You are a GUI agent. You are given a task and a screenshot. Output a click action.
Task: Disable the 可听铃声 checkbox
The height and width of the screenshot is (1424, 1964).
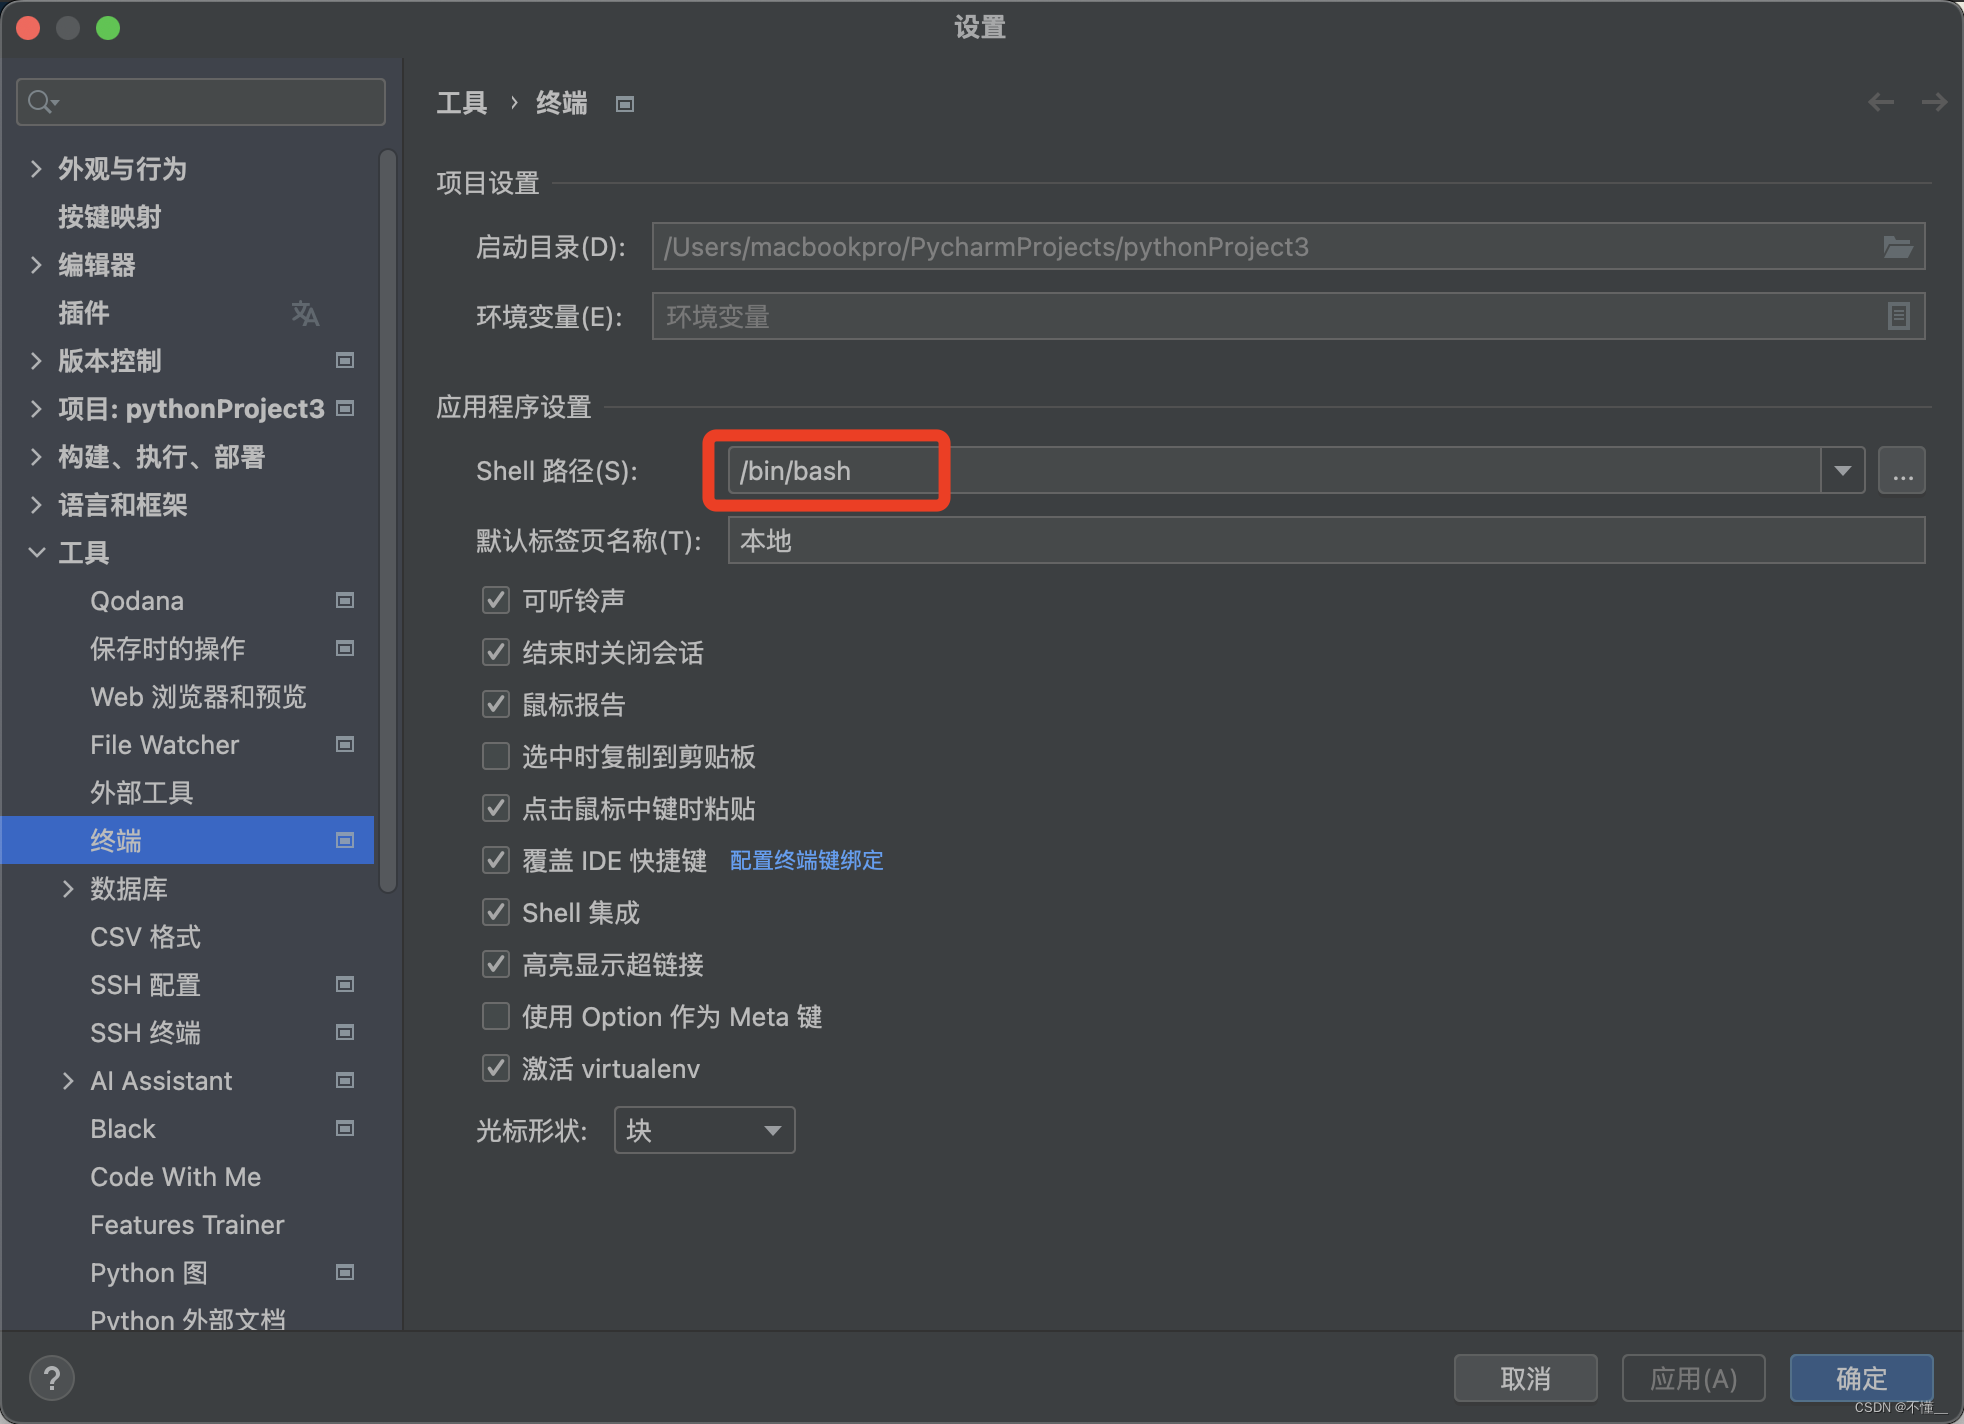click(x=496, y=600)
